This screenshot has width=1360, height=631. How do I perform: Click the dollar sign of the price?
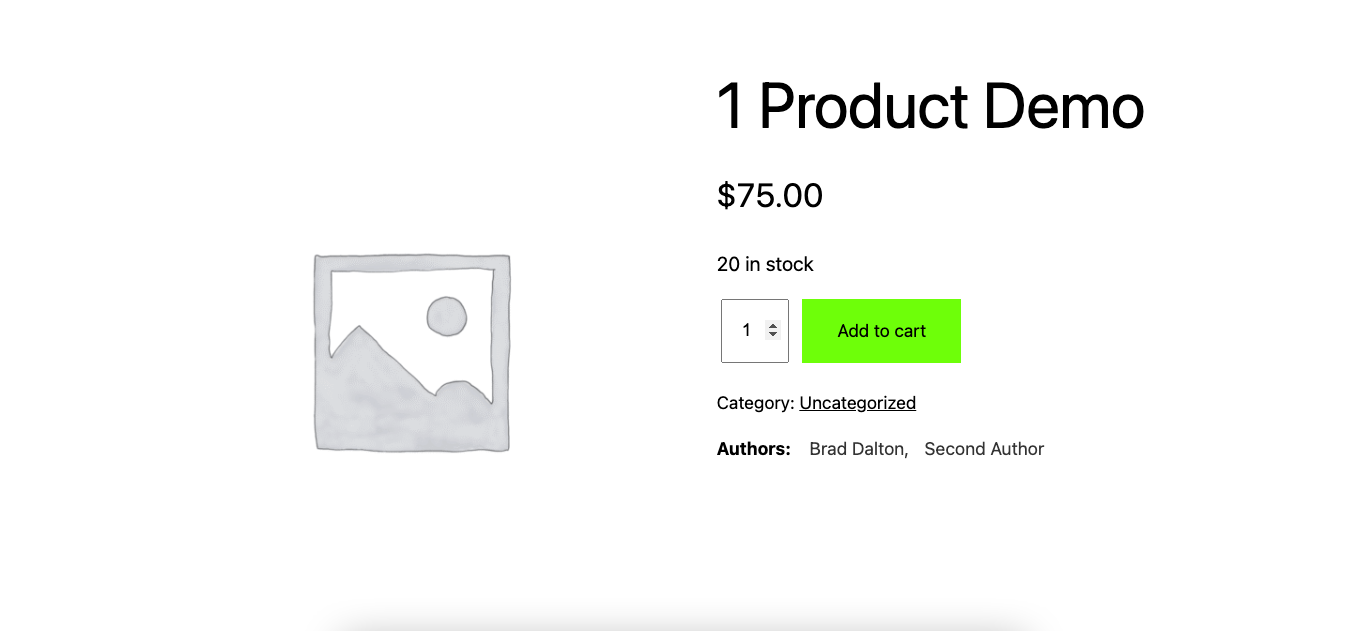[725, 196]
